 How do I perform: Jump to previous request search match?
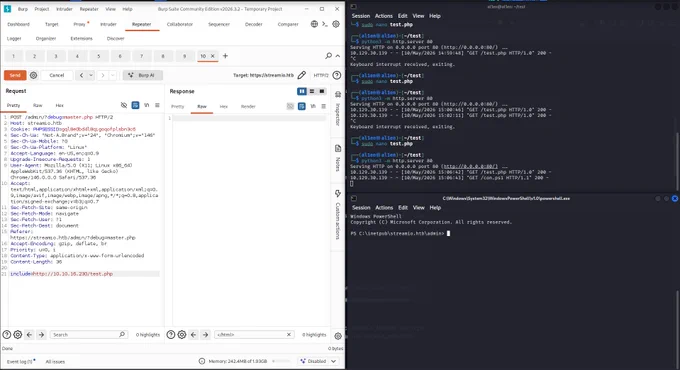click(x=29, y=334)
